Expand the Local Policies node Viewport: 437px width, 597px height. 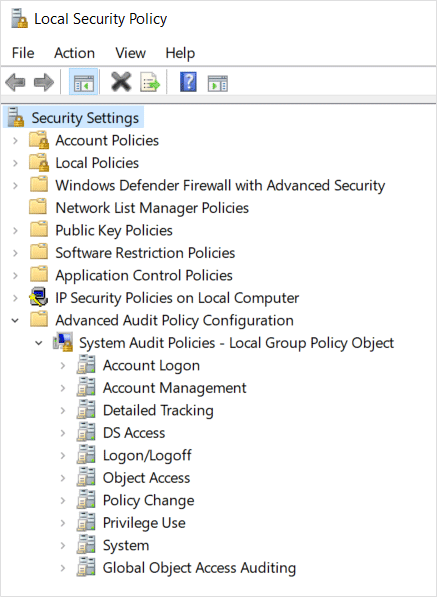[x=15, y=163]
